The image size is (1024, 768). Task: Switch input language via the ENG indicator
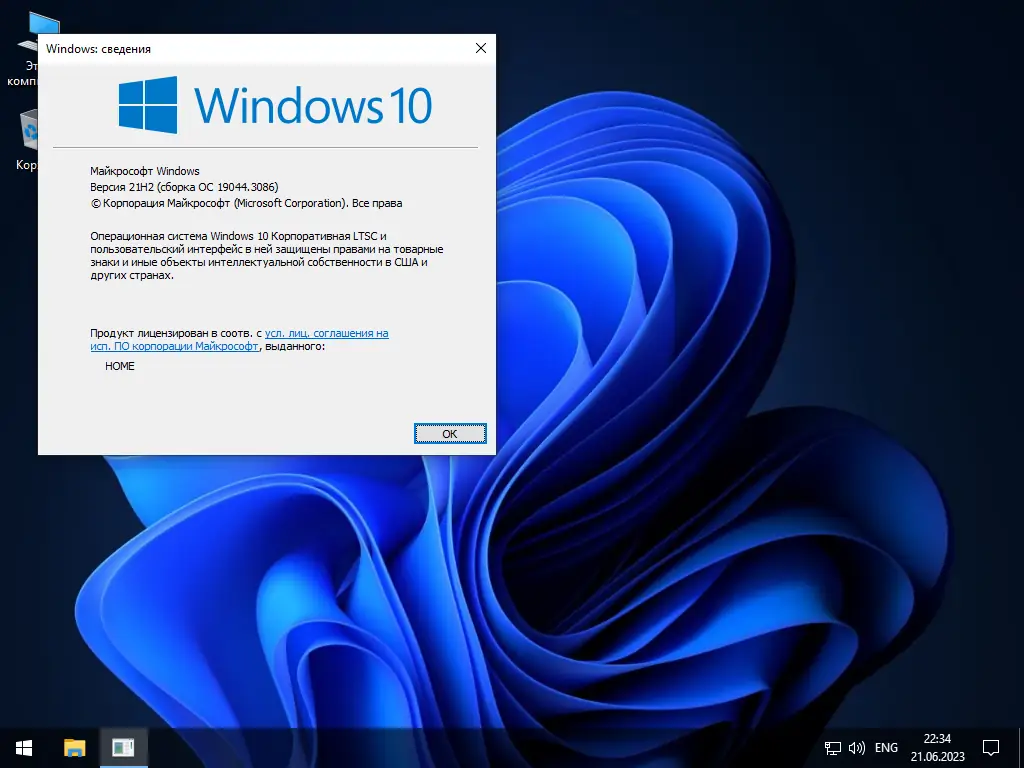coord(886,747)
